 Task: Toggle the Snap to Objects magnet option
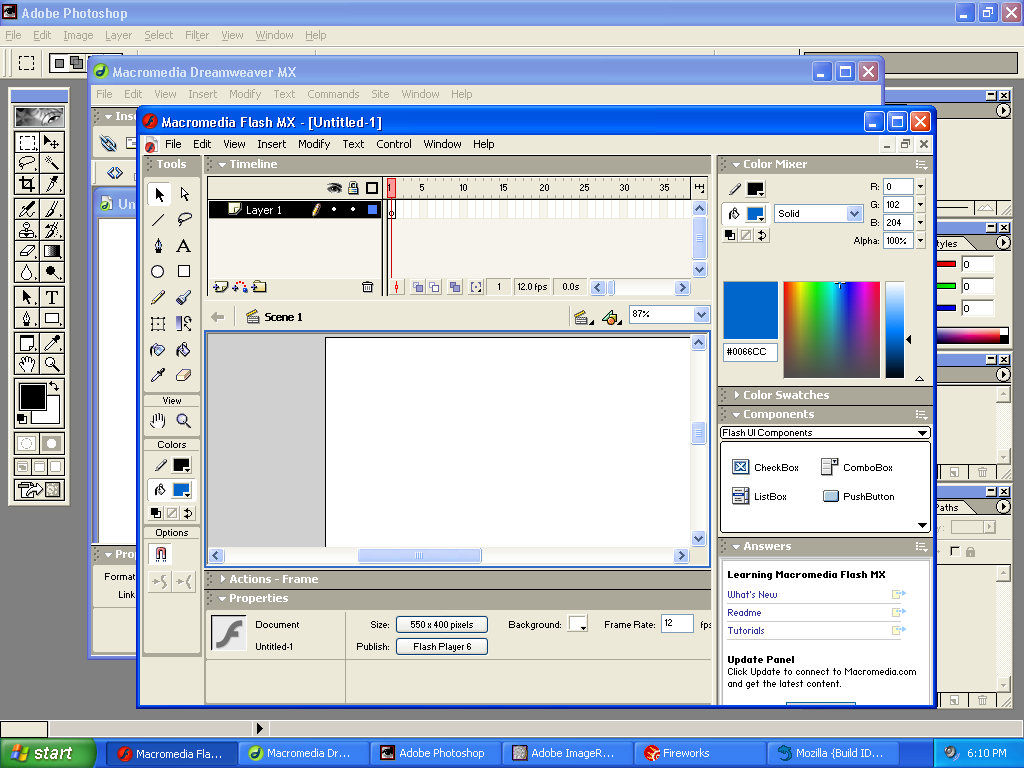(161, 554)
